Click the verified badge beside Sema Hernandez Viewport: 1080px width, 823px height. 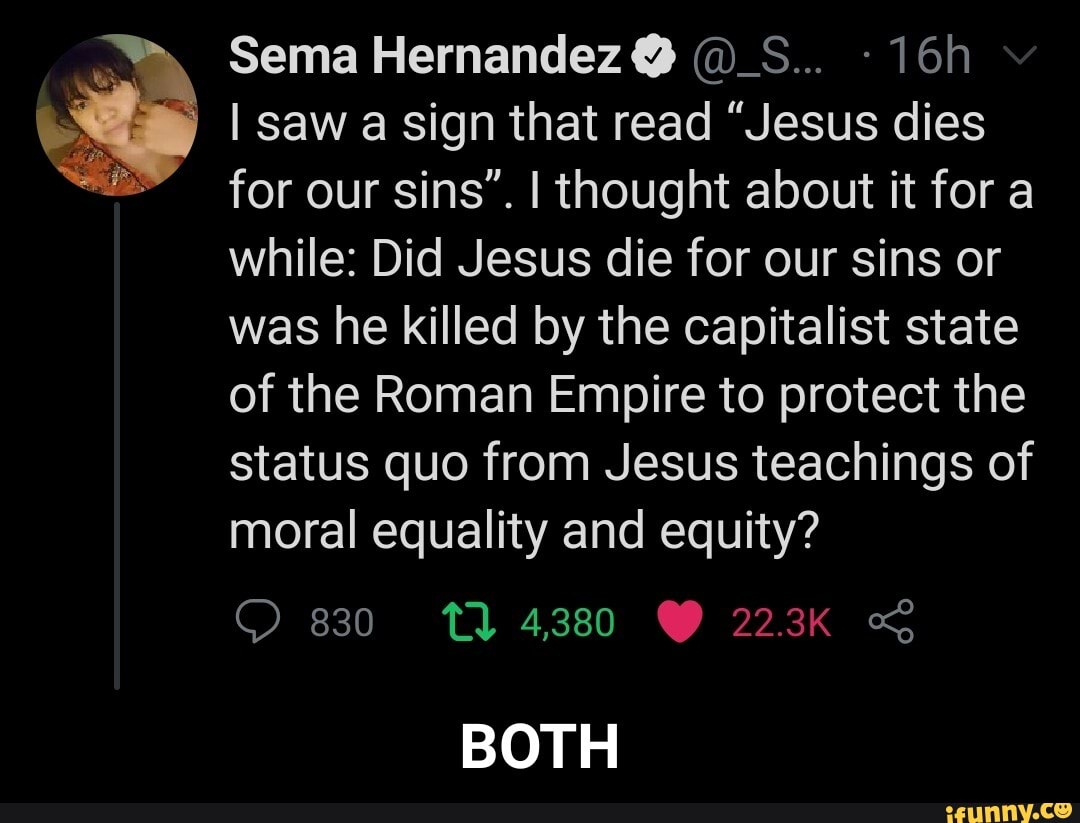(x=649, y=61)
